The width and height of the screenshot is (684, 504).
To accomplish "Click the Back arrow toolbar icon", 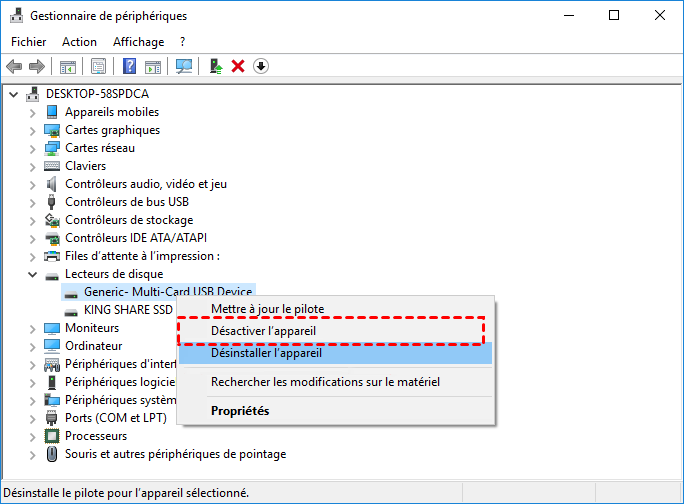I will tap(14, 66).
